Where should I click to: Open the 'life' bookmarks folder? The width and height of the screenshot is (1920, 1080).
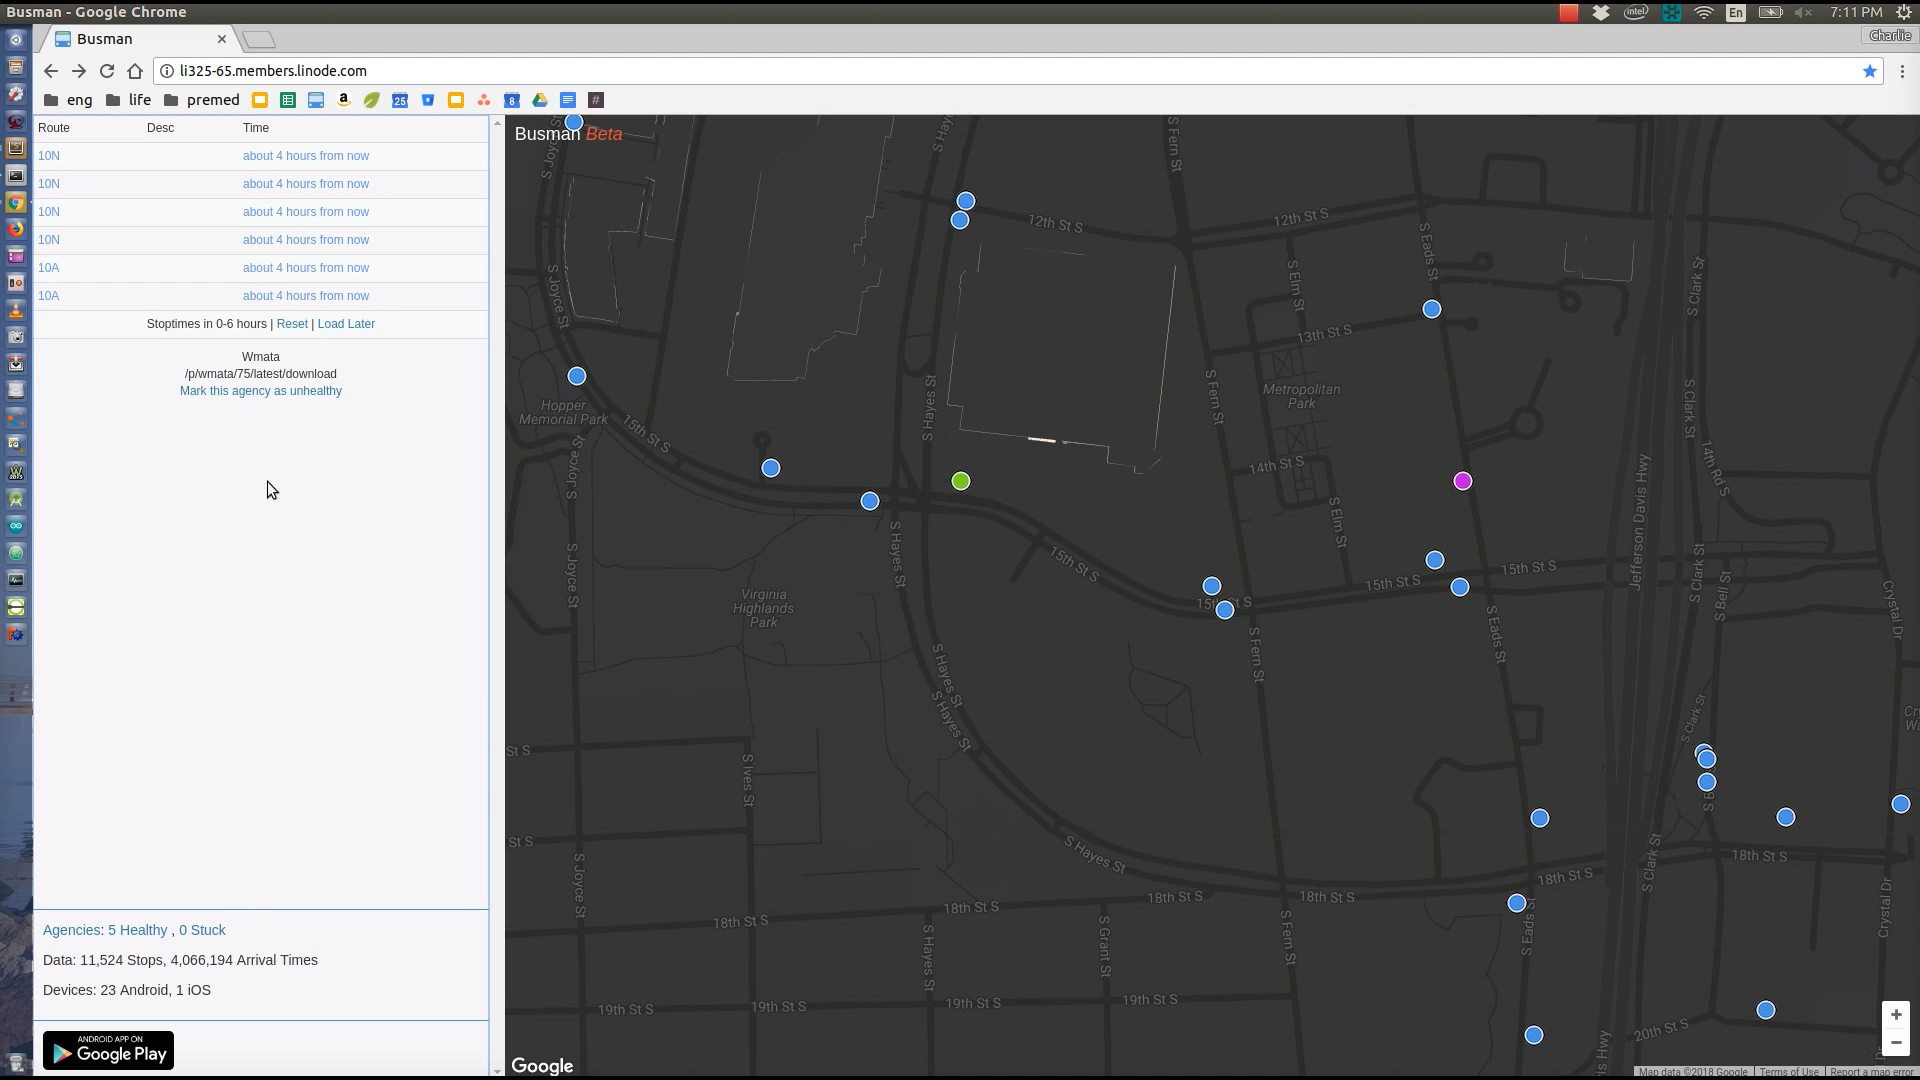(x=128, y=100)
